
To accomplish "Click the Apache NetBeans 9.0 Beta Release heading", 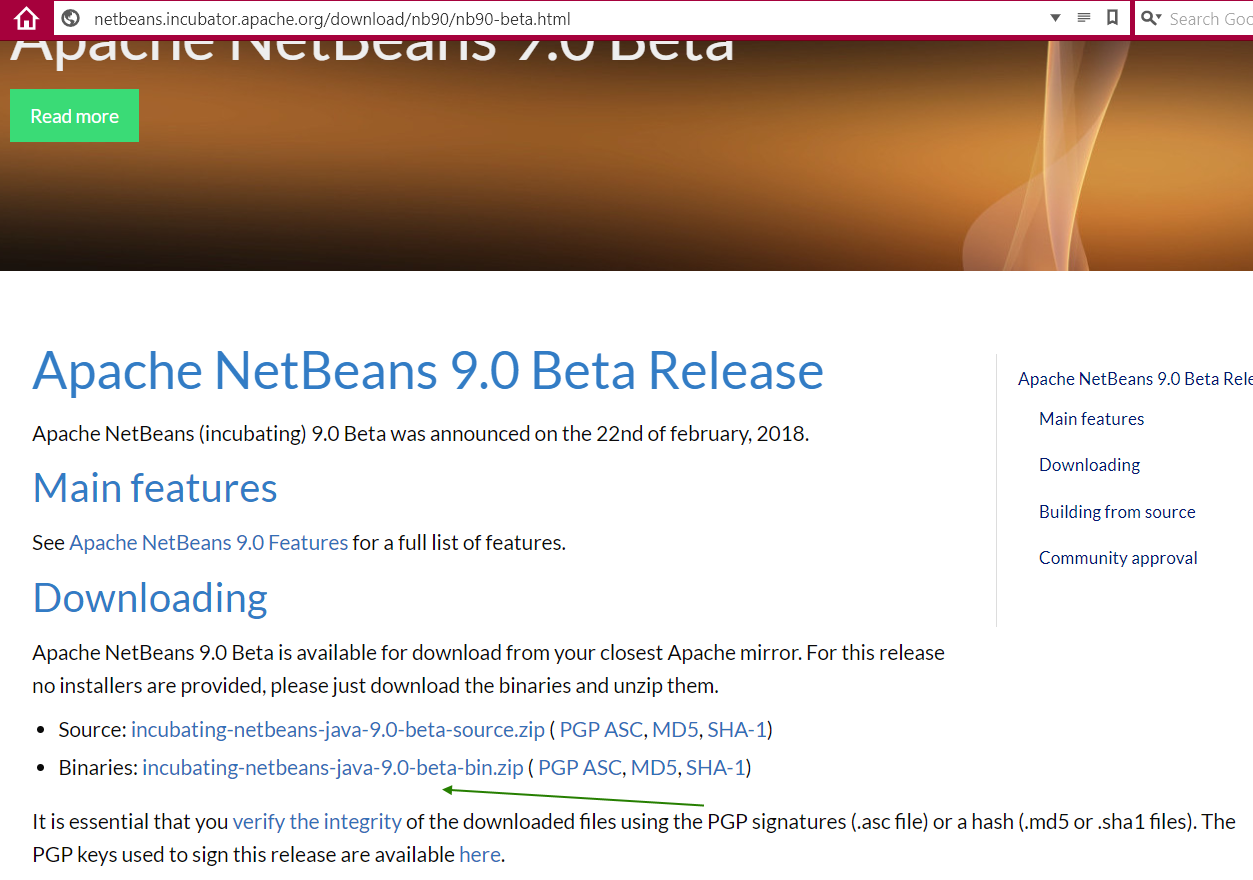I will pyautogui.click(x=428, y=370).
